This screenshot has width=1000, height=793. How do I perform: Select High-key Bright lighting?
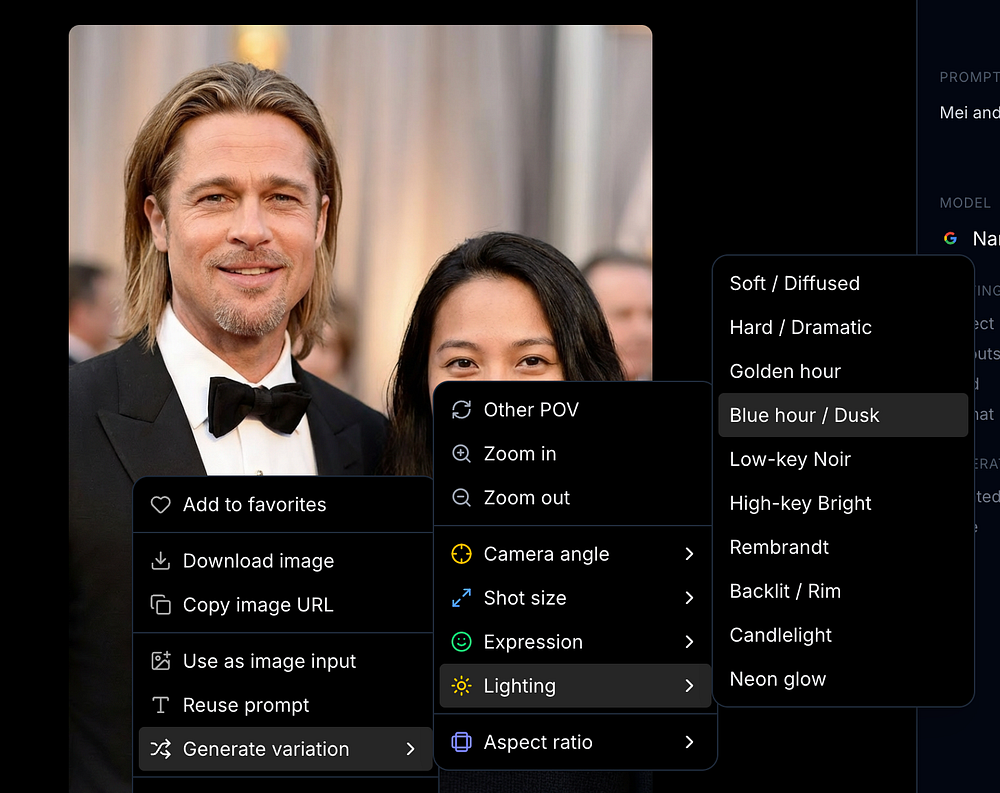(x=843, y=503)
